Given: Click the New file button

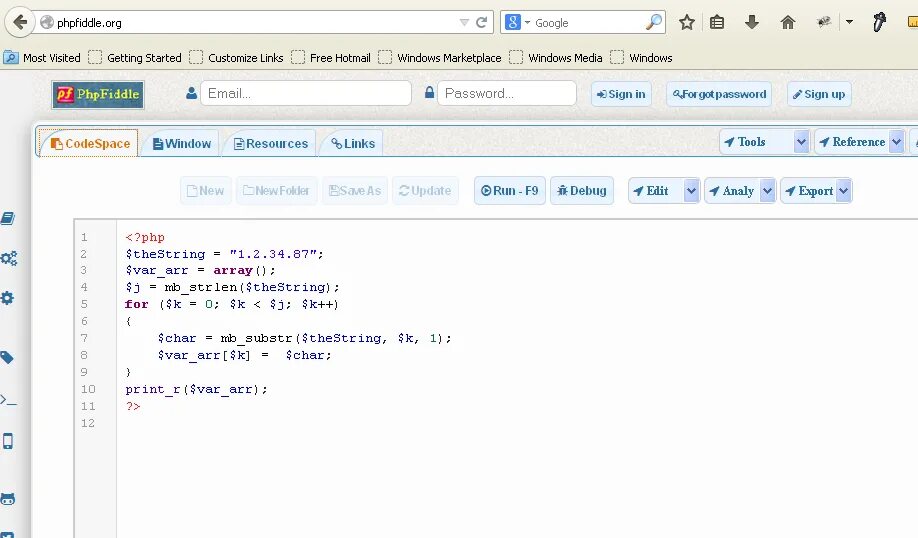Looking at the screenshot, I should point(205,191).
